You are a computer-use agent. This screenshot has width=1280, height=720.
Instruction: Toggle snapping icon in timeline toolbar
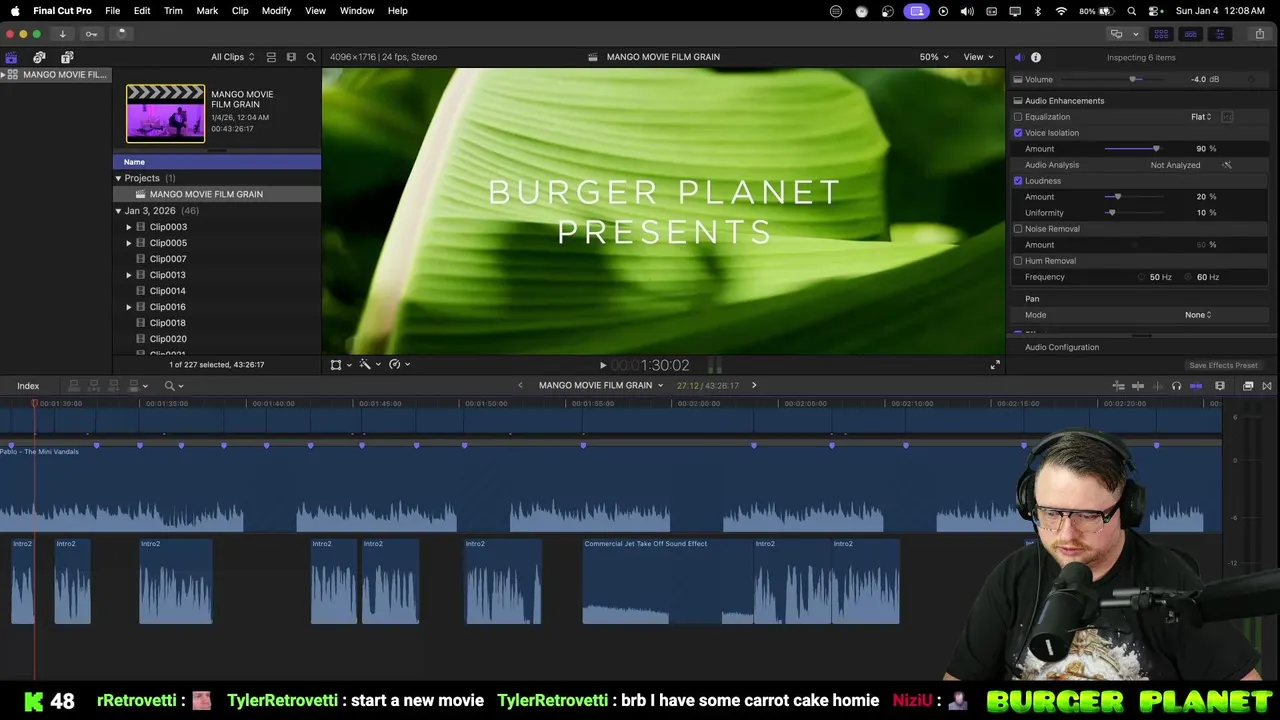click(x=1195, y=386)
